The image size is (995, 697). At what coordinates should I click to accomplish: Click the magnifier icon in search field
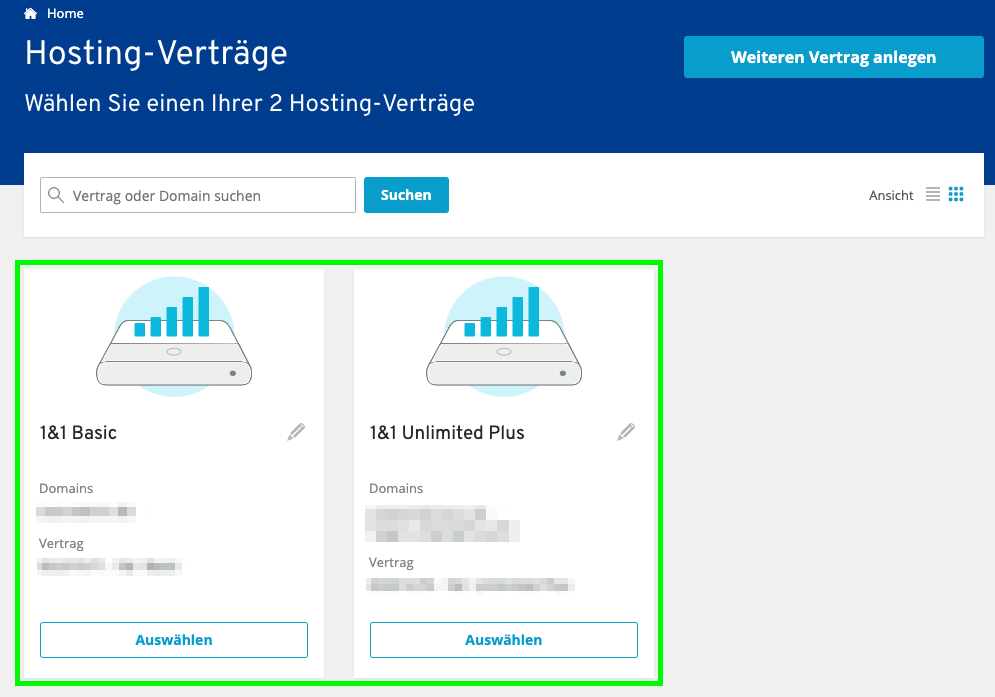56,195
